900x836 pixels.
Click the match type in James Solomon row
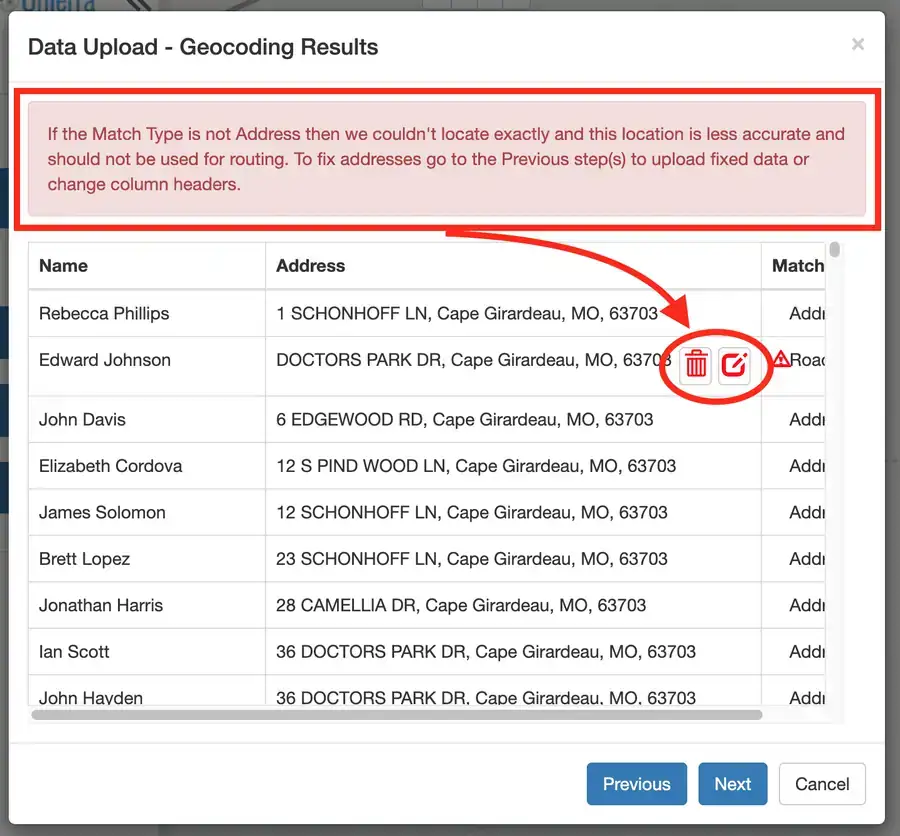[807, 512]
